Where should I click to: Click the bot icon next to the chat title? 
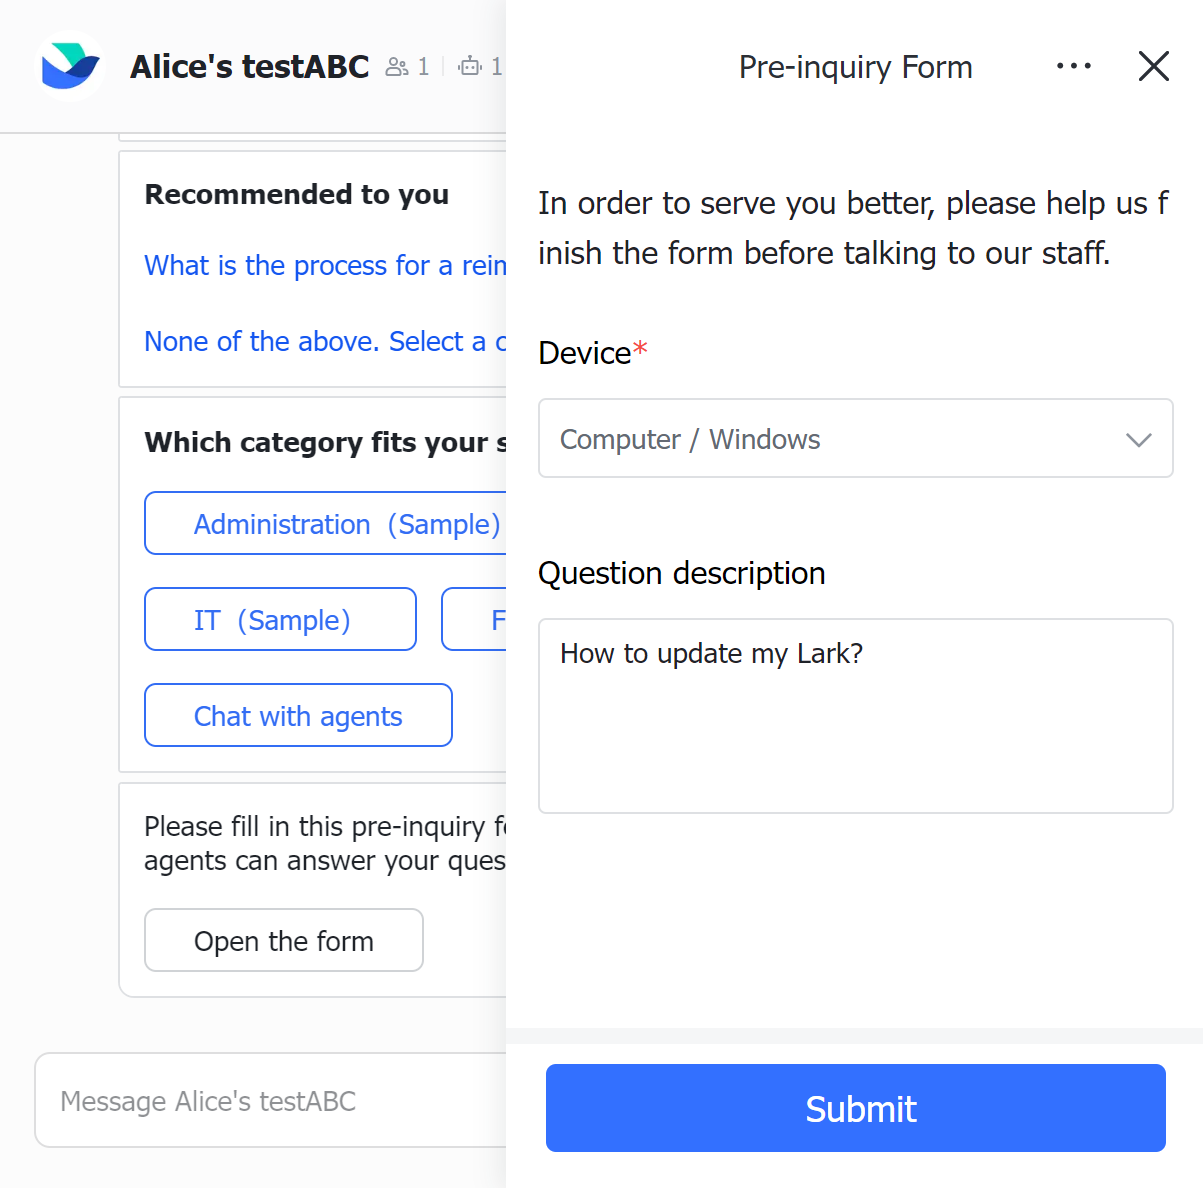470,66
